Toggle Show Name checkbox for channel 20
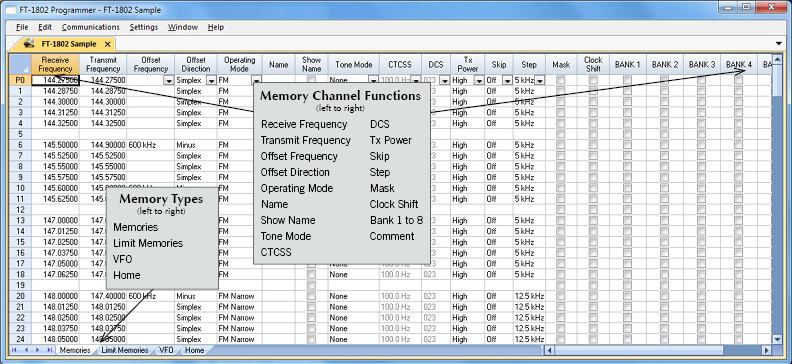 pyautogui.click(x=311, y=296)
